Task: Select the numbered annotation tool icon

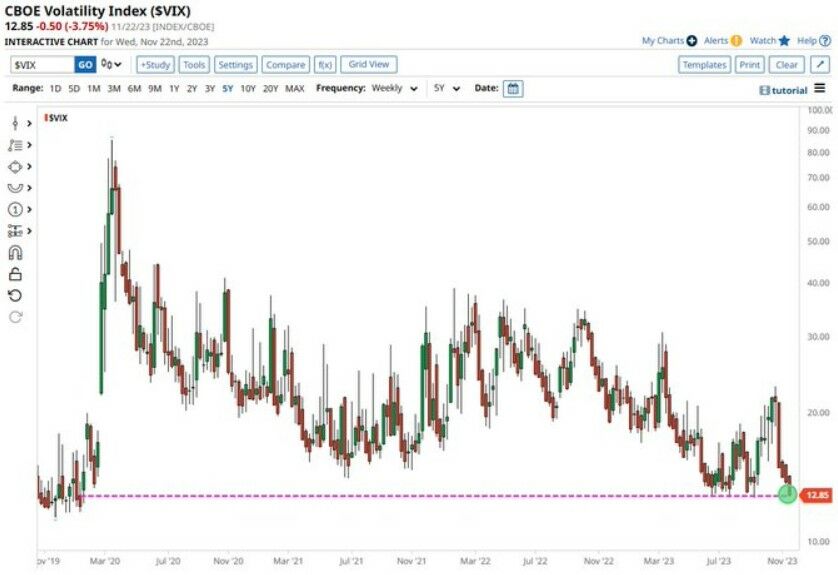Action: point(15,209)
